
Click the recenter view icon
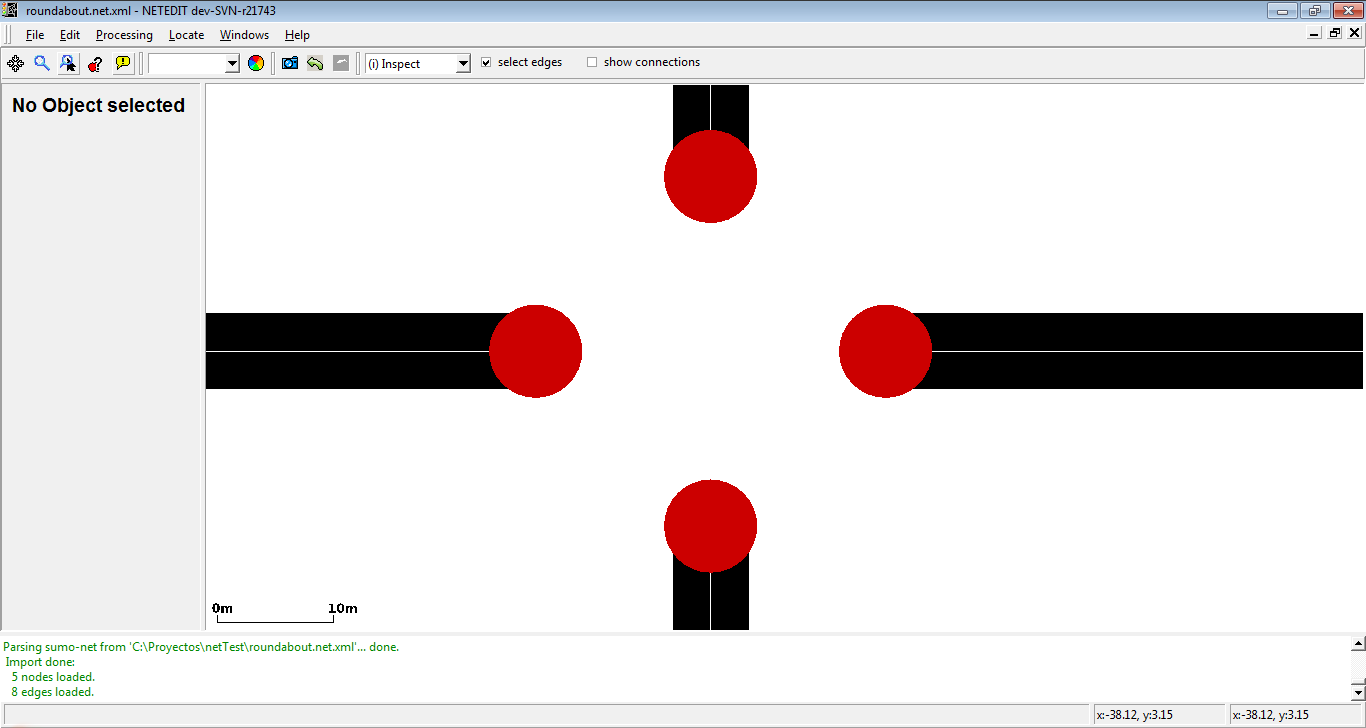pos(15,63)
